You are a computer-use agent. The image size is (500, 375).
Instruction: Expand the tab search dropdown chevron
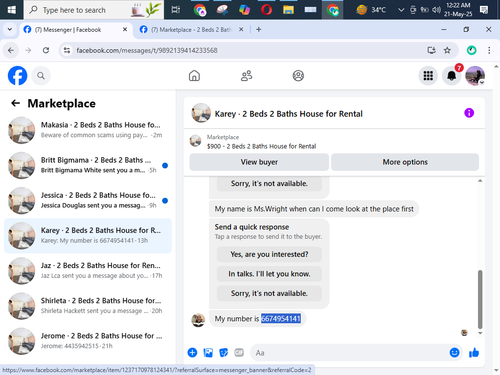[x=10, y=29]
